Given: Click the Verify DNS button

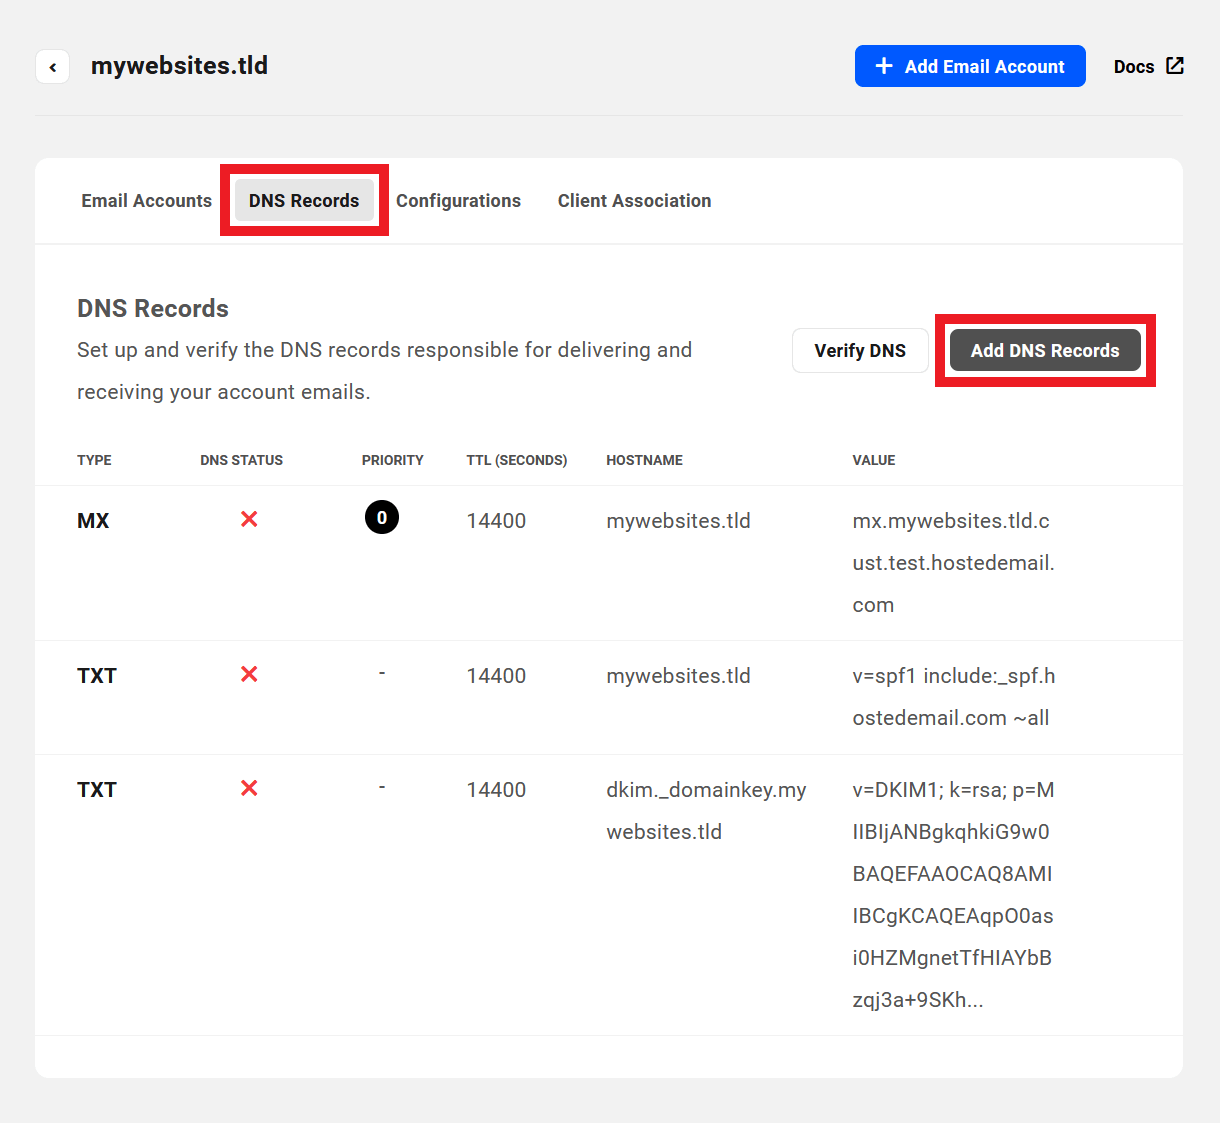Looking at the screenshot, I should 860,351.
